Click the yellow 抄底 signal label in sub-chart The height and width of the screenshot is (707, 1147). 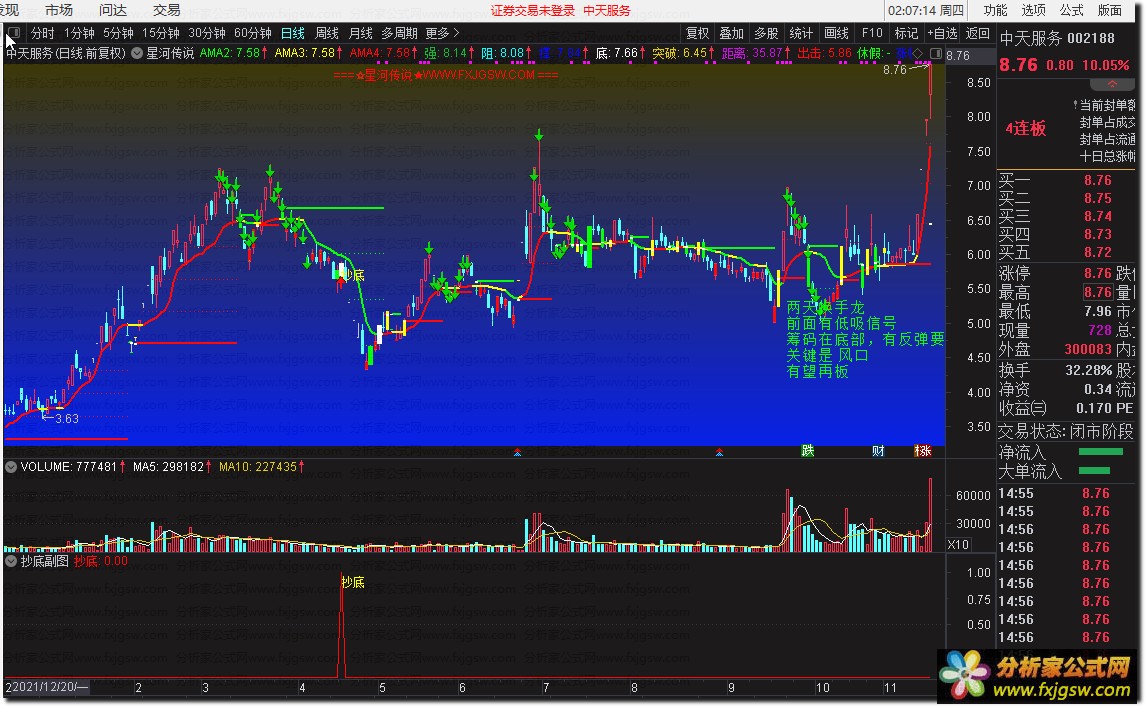(353, 582)
